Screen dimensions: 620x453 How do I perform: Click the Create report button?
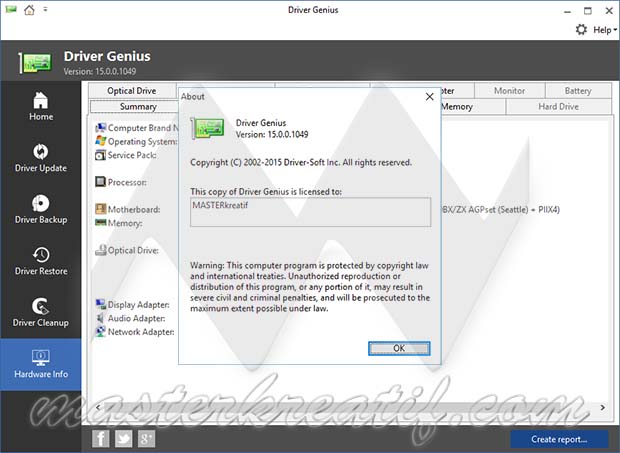[x=559, y=439]
